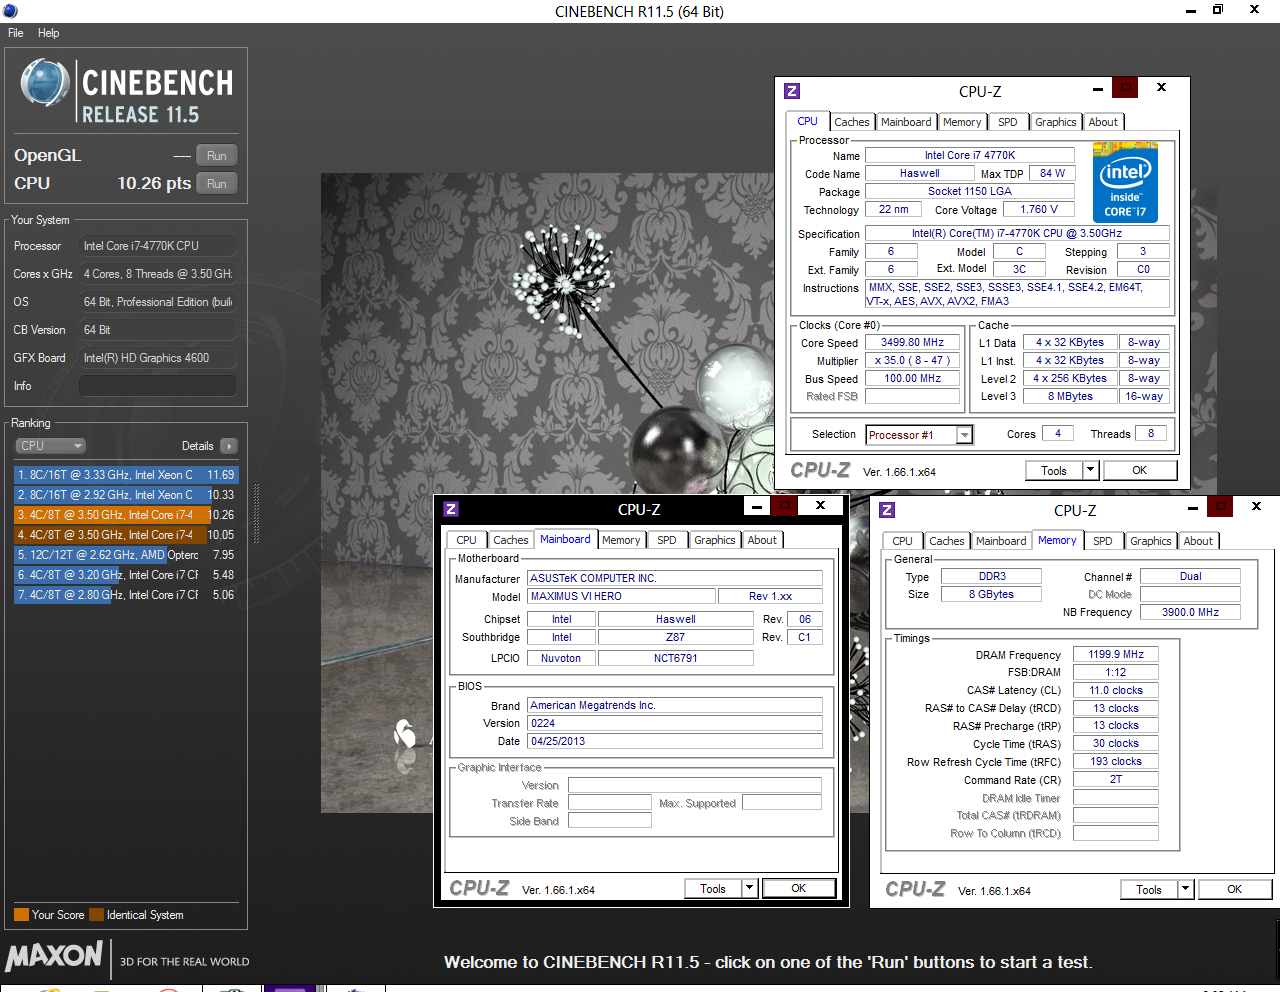Click the Identical System brown legend swatch
The width and height of the screenshot is (1280, 992).
pos(96,915)
